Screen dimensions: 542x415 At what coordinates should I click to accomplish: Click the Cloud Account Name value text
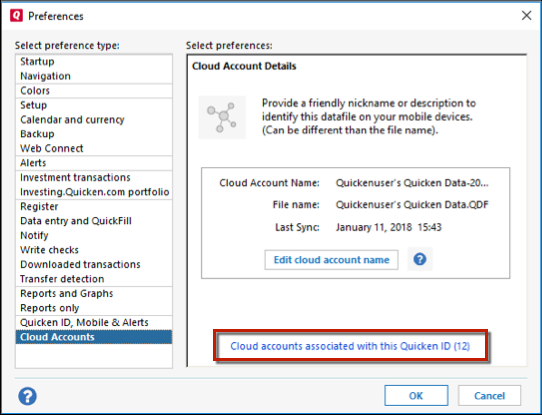412,183
